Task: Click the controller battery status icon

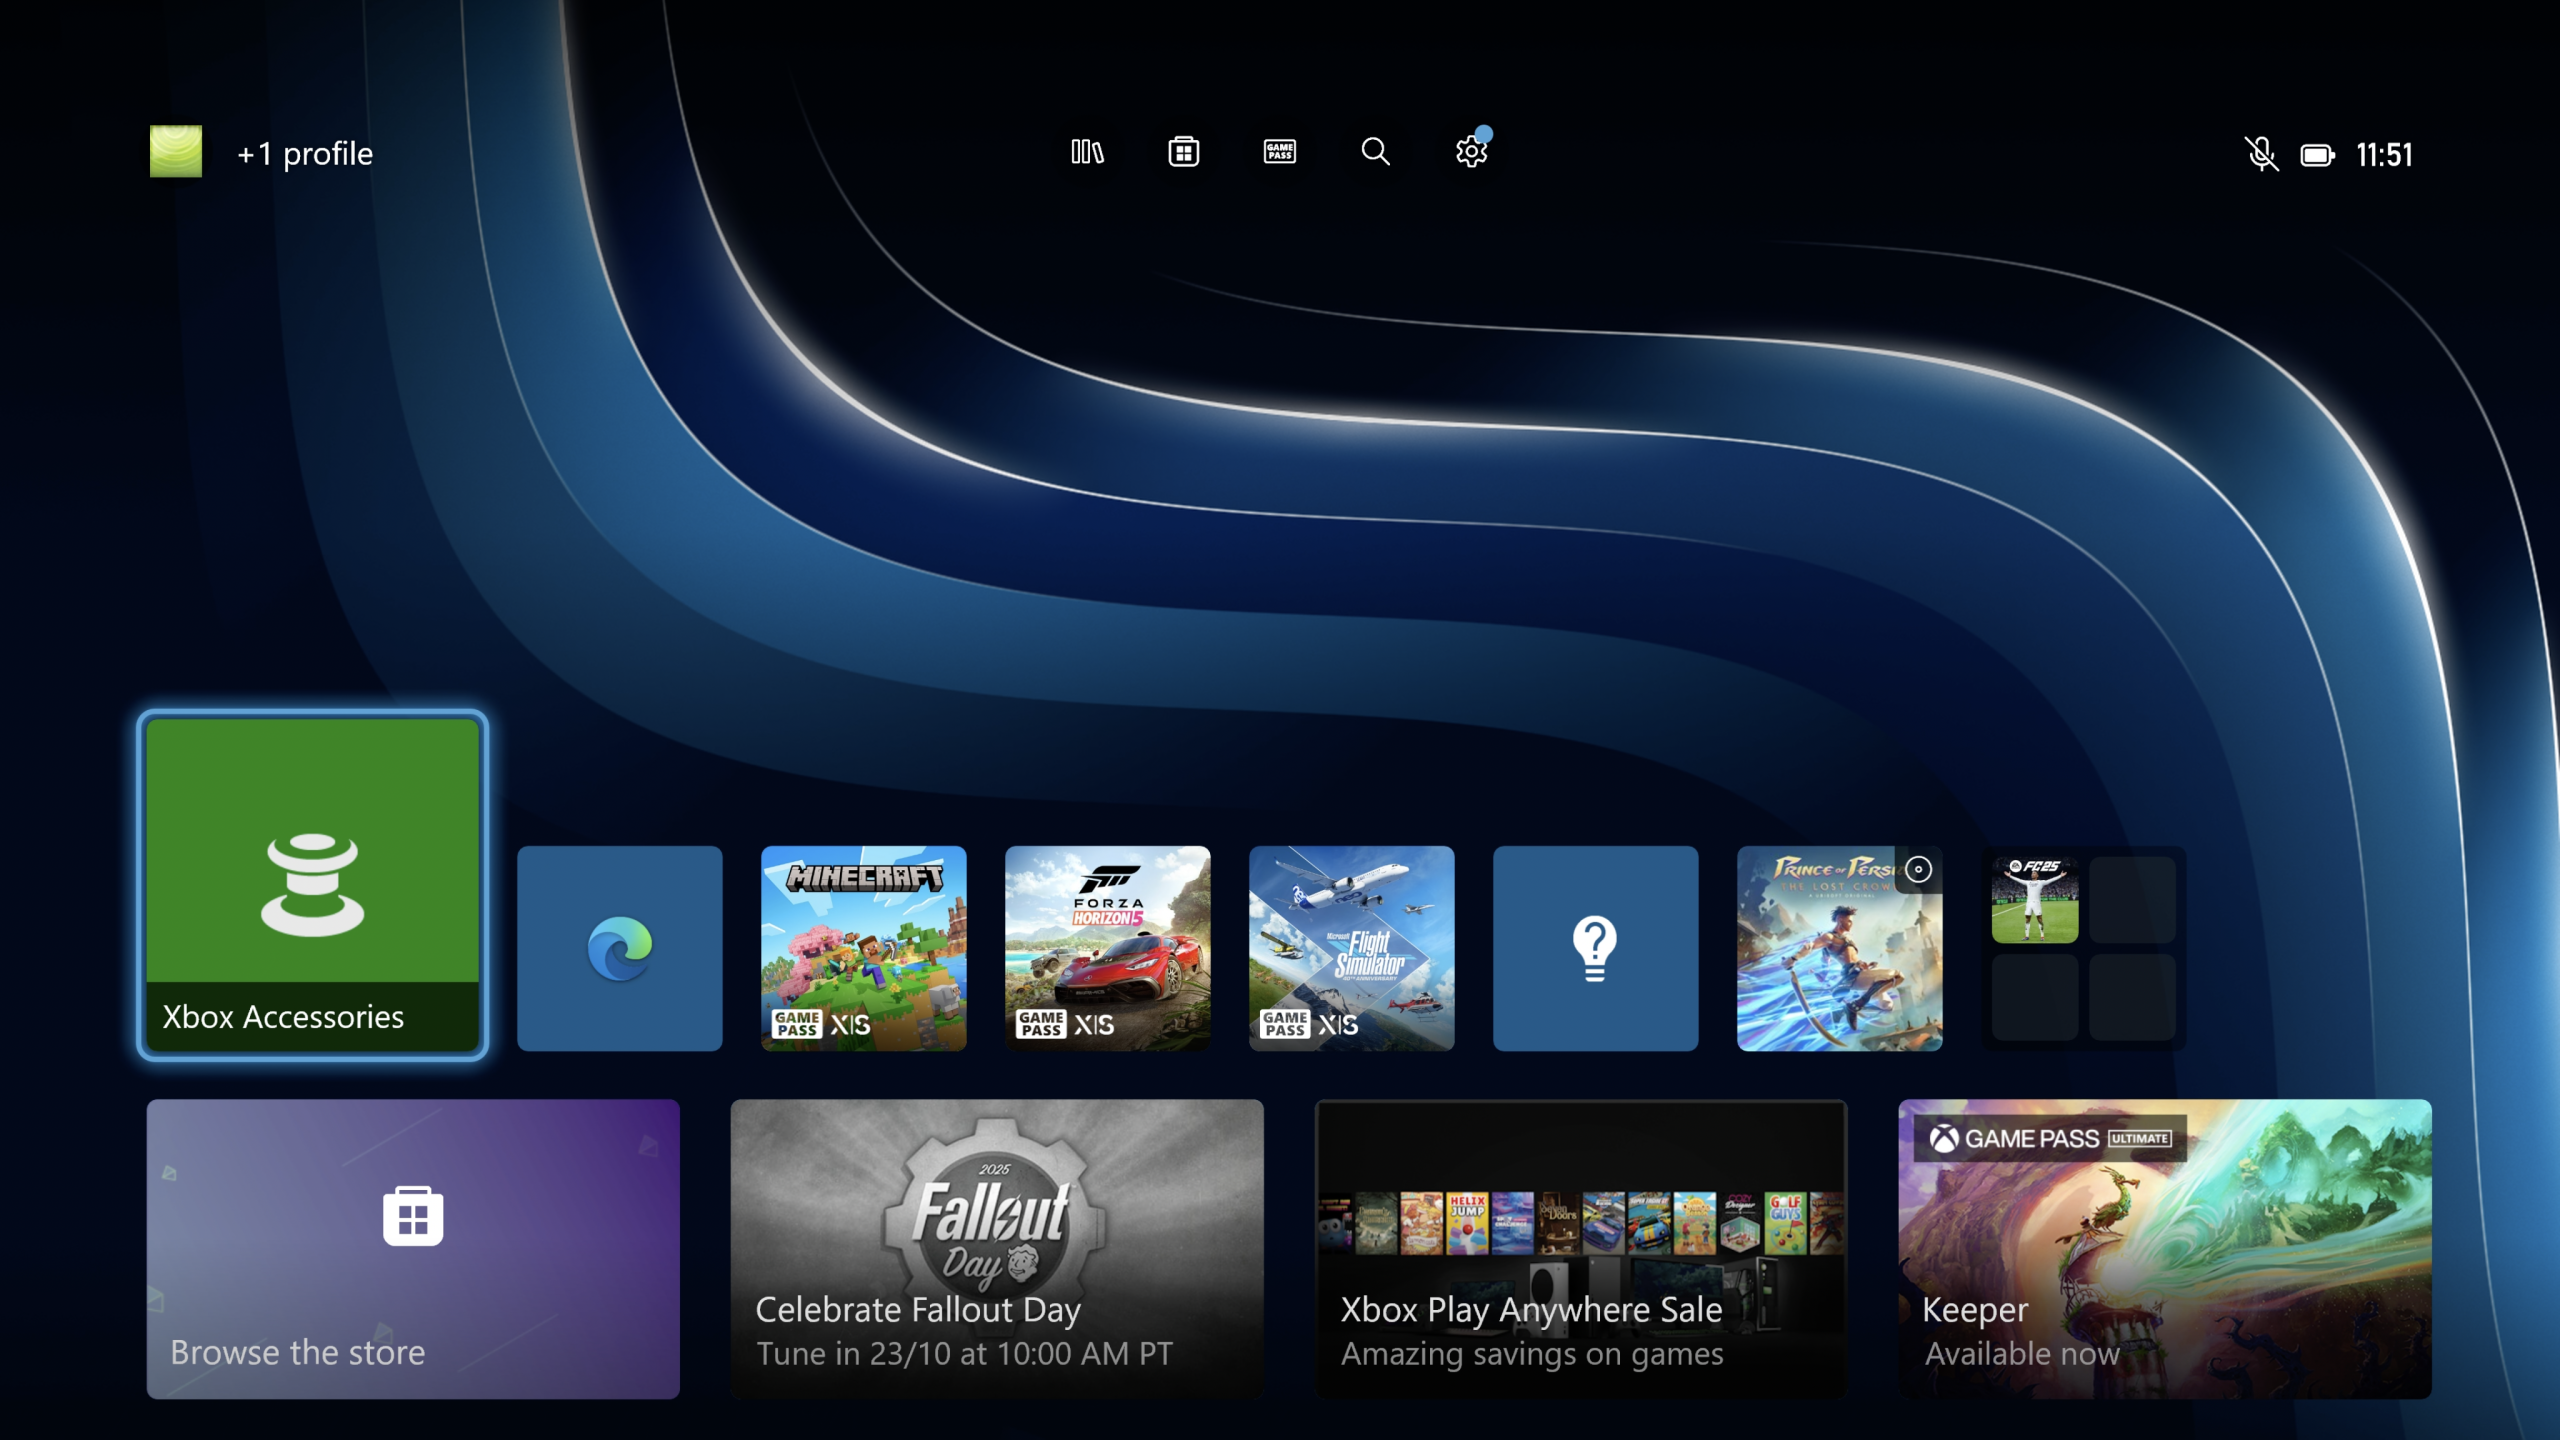Action: click(2317, 155)
